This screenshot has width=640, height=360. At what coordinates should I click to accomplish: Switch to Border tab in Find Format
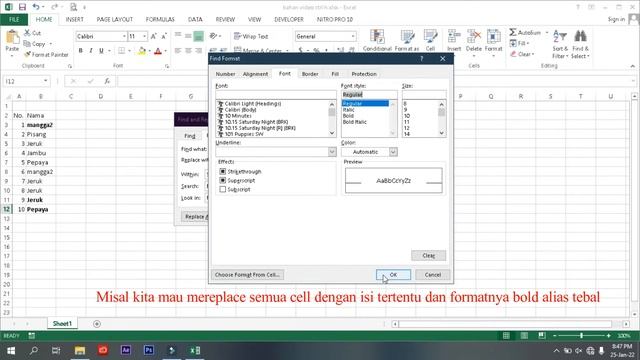point(310,74)
